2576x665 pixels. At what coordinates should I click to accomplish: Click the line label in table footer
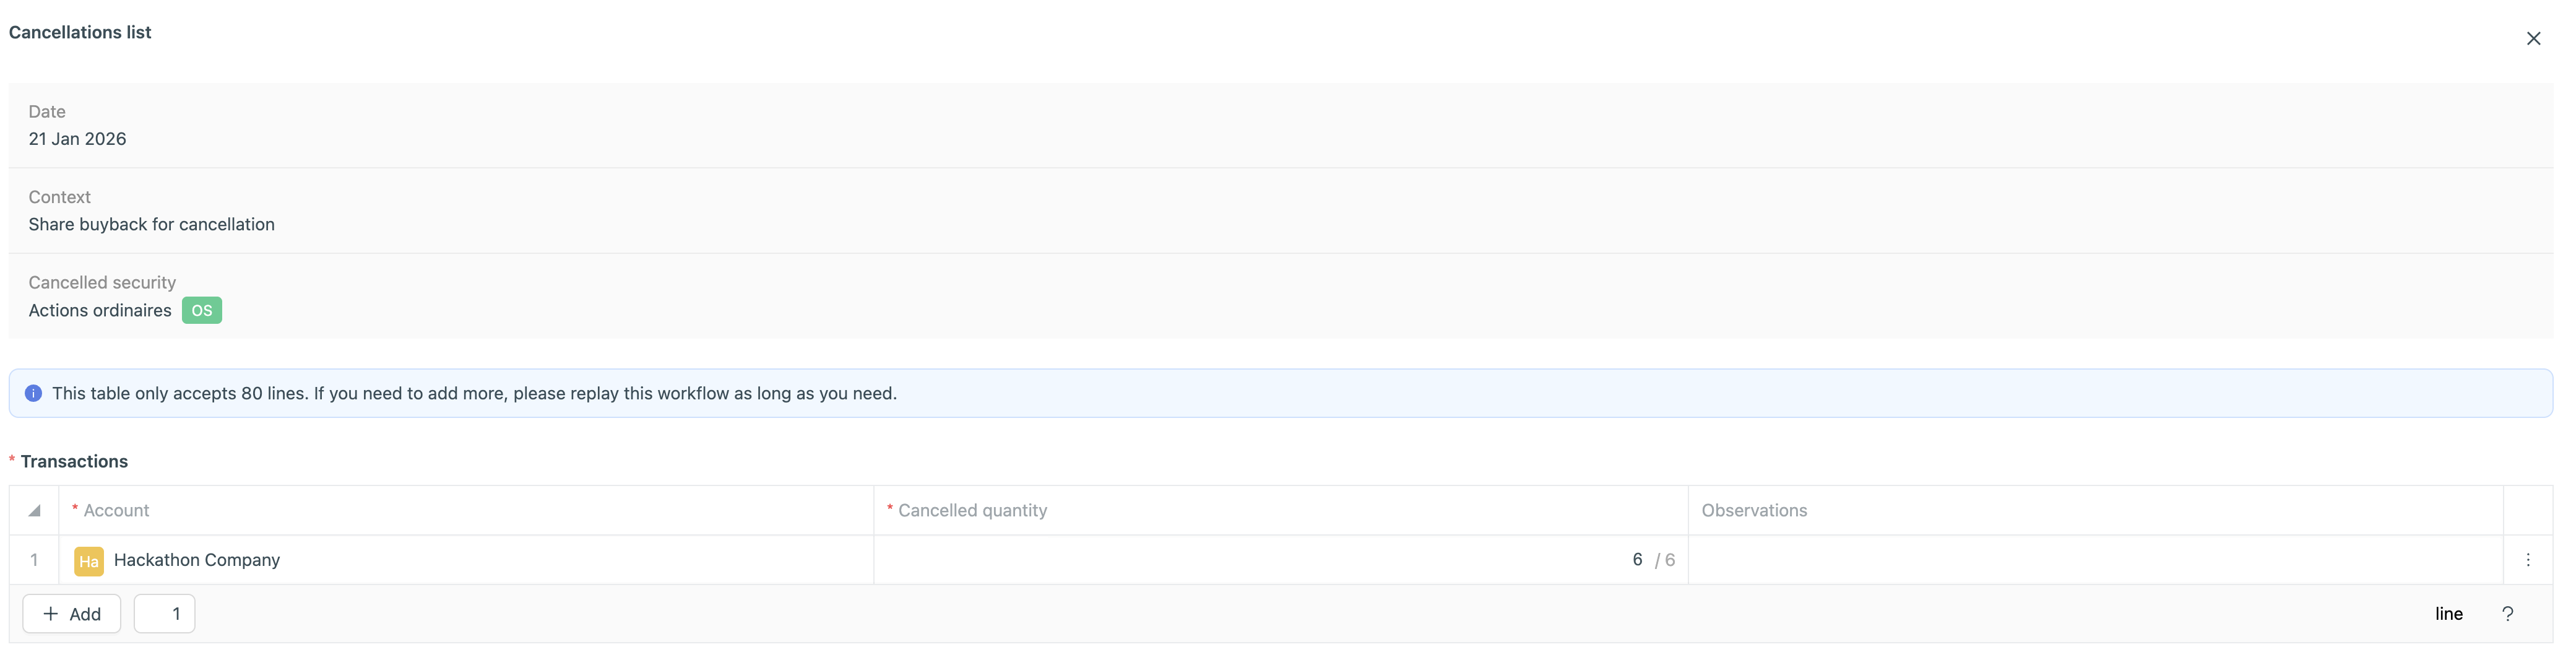(x=2448, y=614)
